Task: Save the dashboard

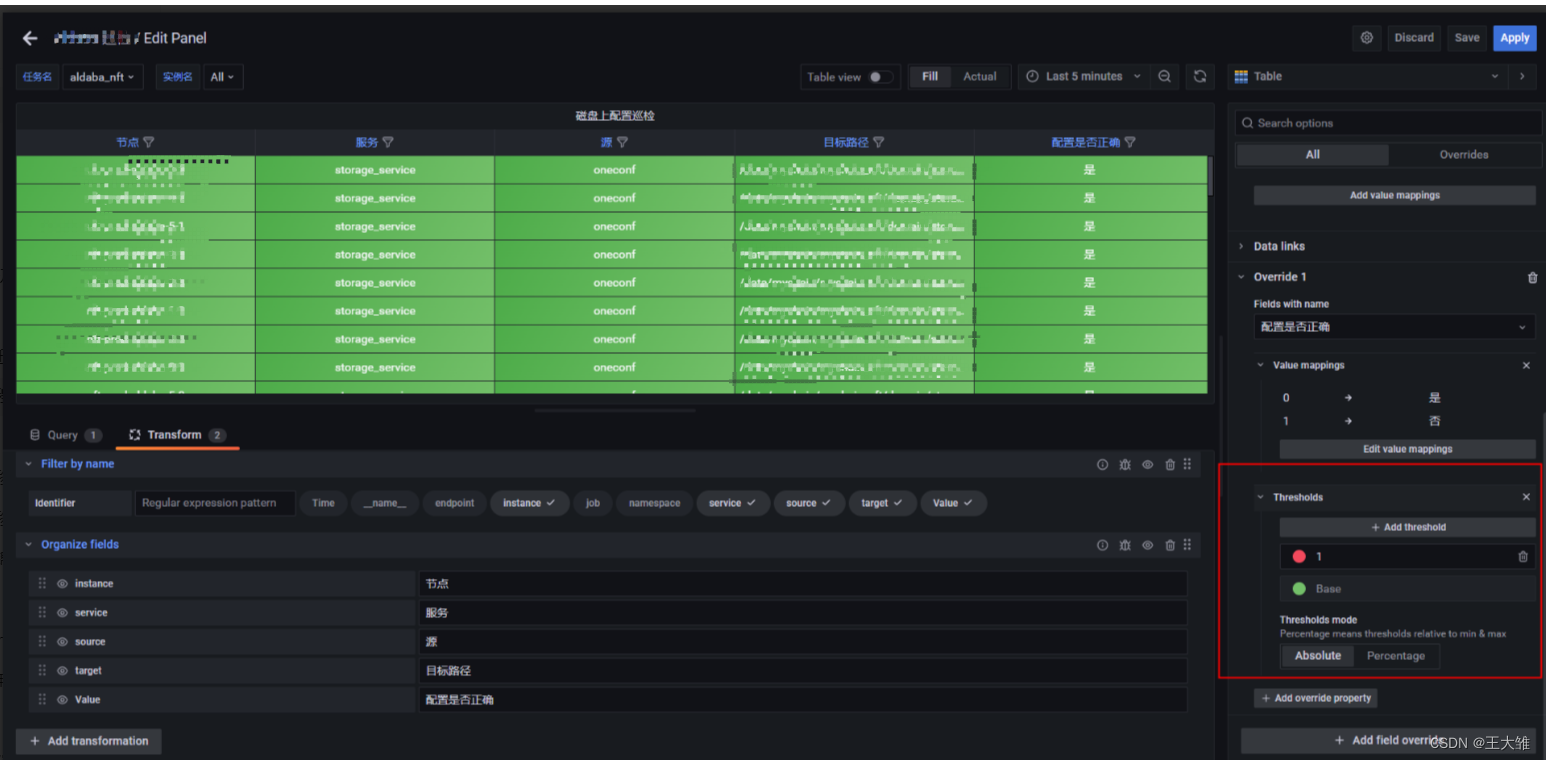Action: pyautogui.click(x=1467, y=38)
